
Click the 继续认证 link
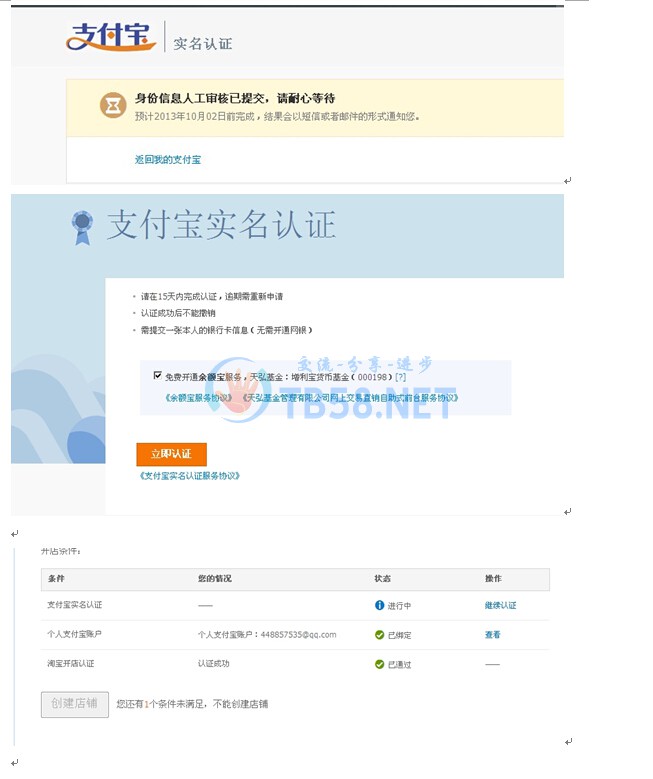(500, 605)
